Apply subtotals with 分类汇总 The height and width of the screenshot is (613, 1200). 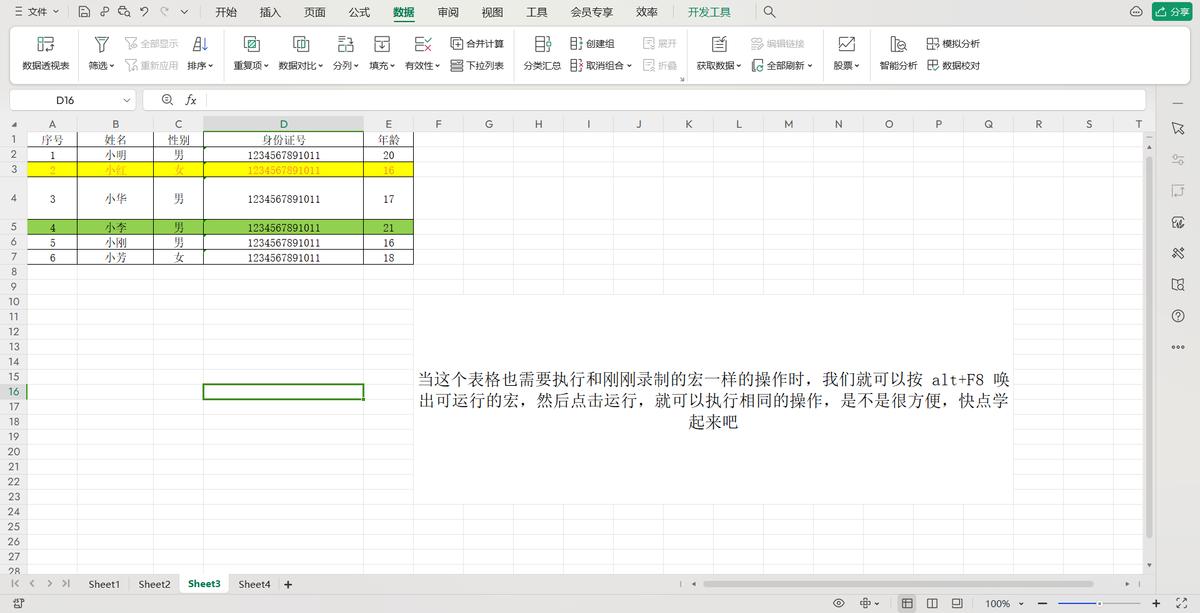click(x=541, y=54)
